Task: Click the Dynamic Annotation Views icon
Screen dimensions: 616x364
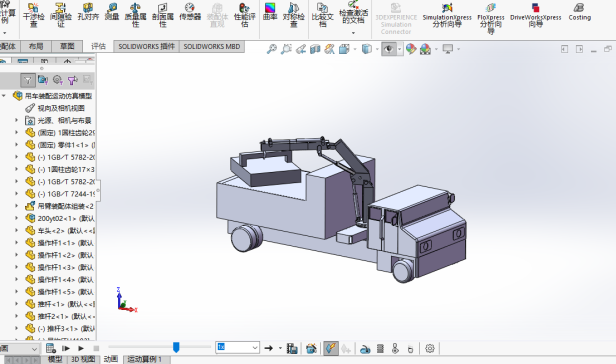Action: (329, 49)
